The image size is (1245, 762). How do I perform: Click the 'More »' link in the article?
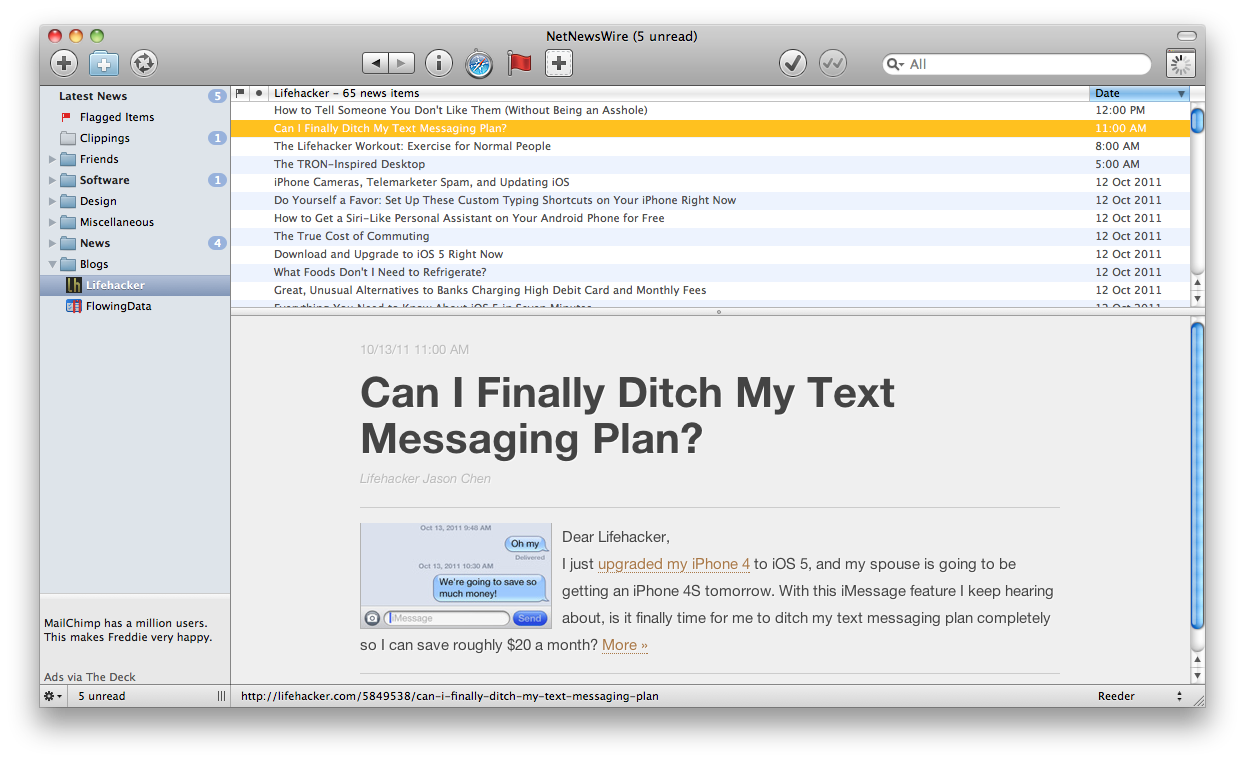coord(625,645)
